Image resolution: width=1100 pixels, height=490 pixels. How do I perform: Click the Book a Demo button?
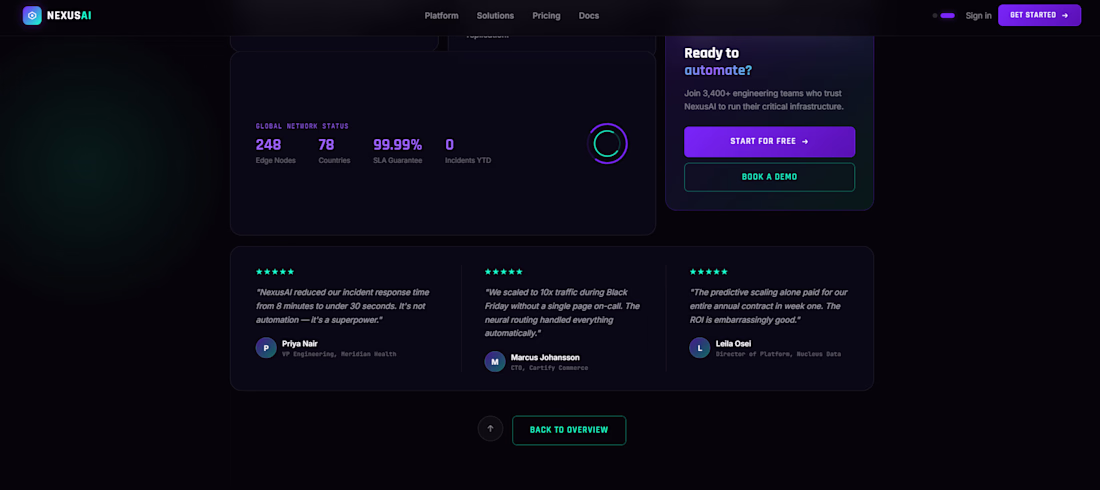tap(770, 177)
